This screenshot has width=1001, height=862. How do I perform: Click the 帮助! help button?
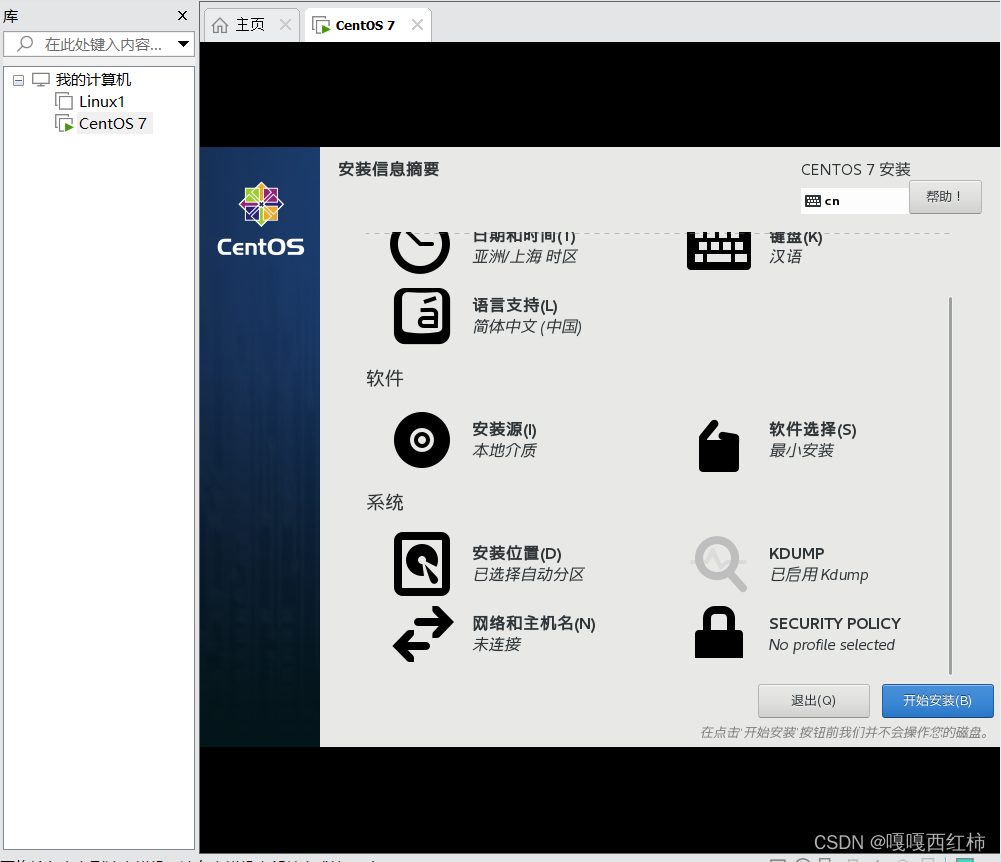coord(945,197)
